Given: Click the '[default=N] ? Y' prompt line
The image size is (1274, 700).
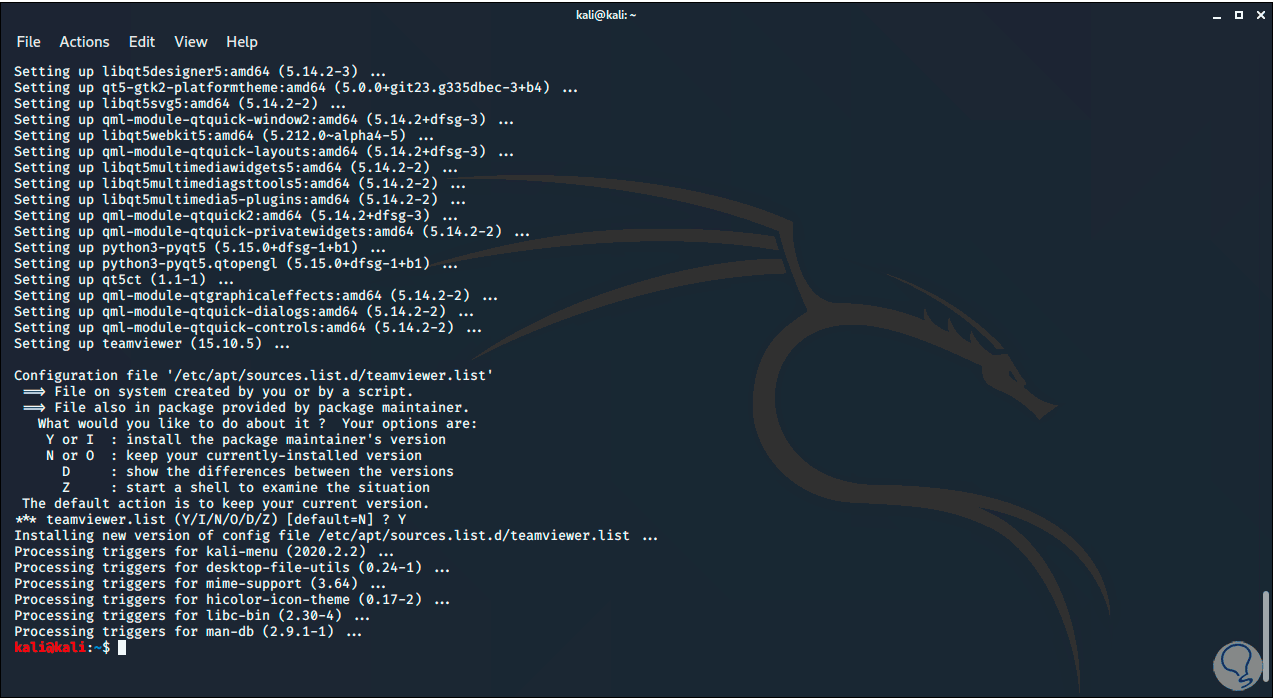Looking at the screenshot, I should coord(210,520).
